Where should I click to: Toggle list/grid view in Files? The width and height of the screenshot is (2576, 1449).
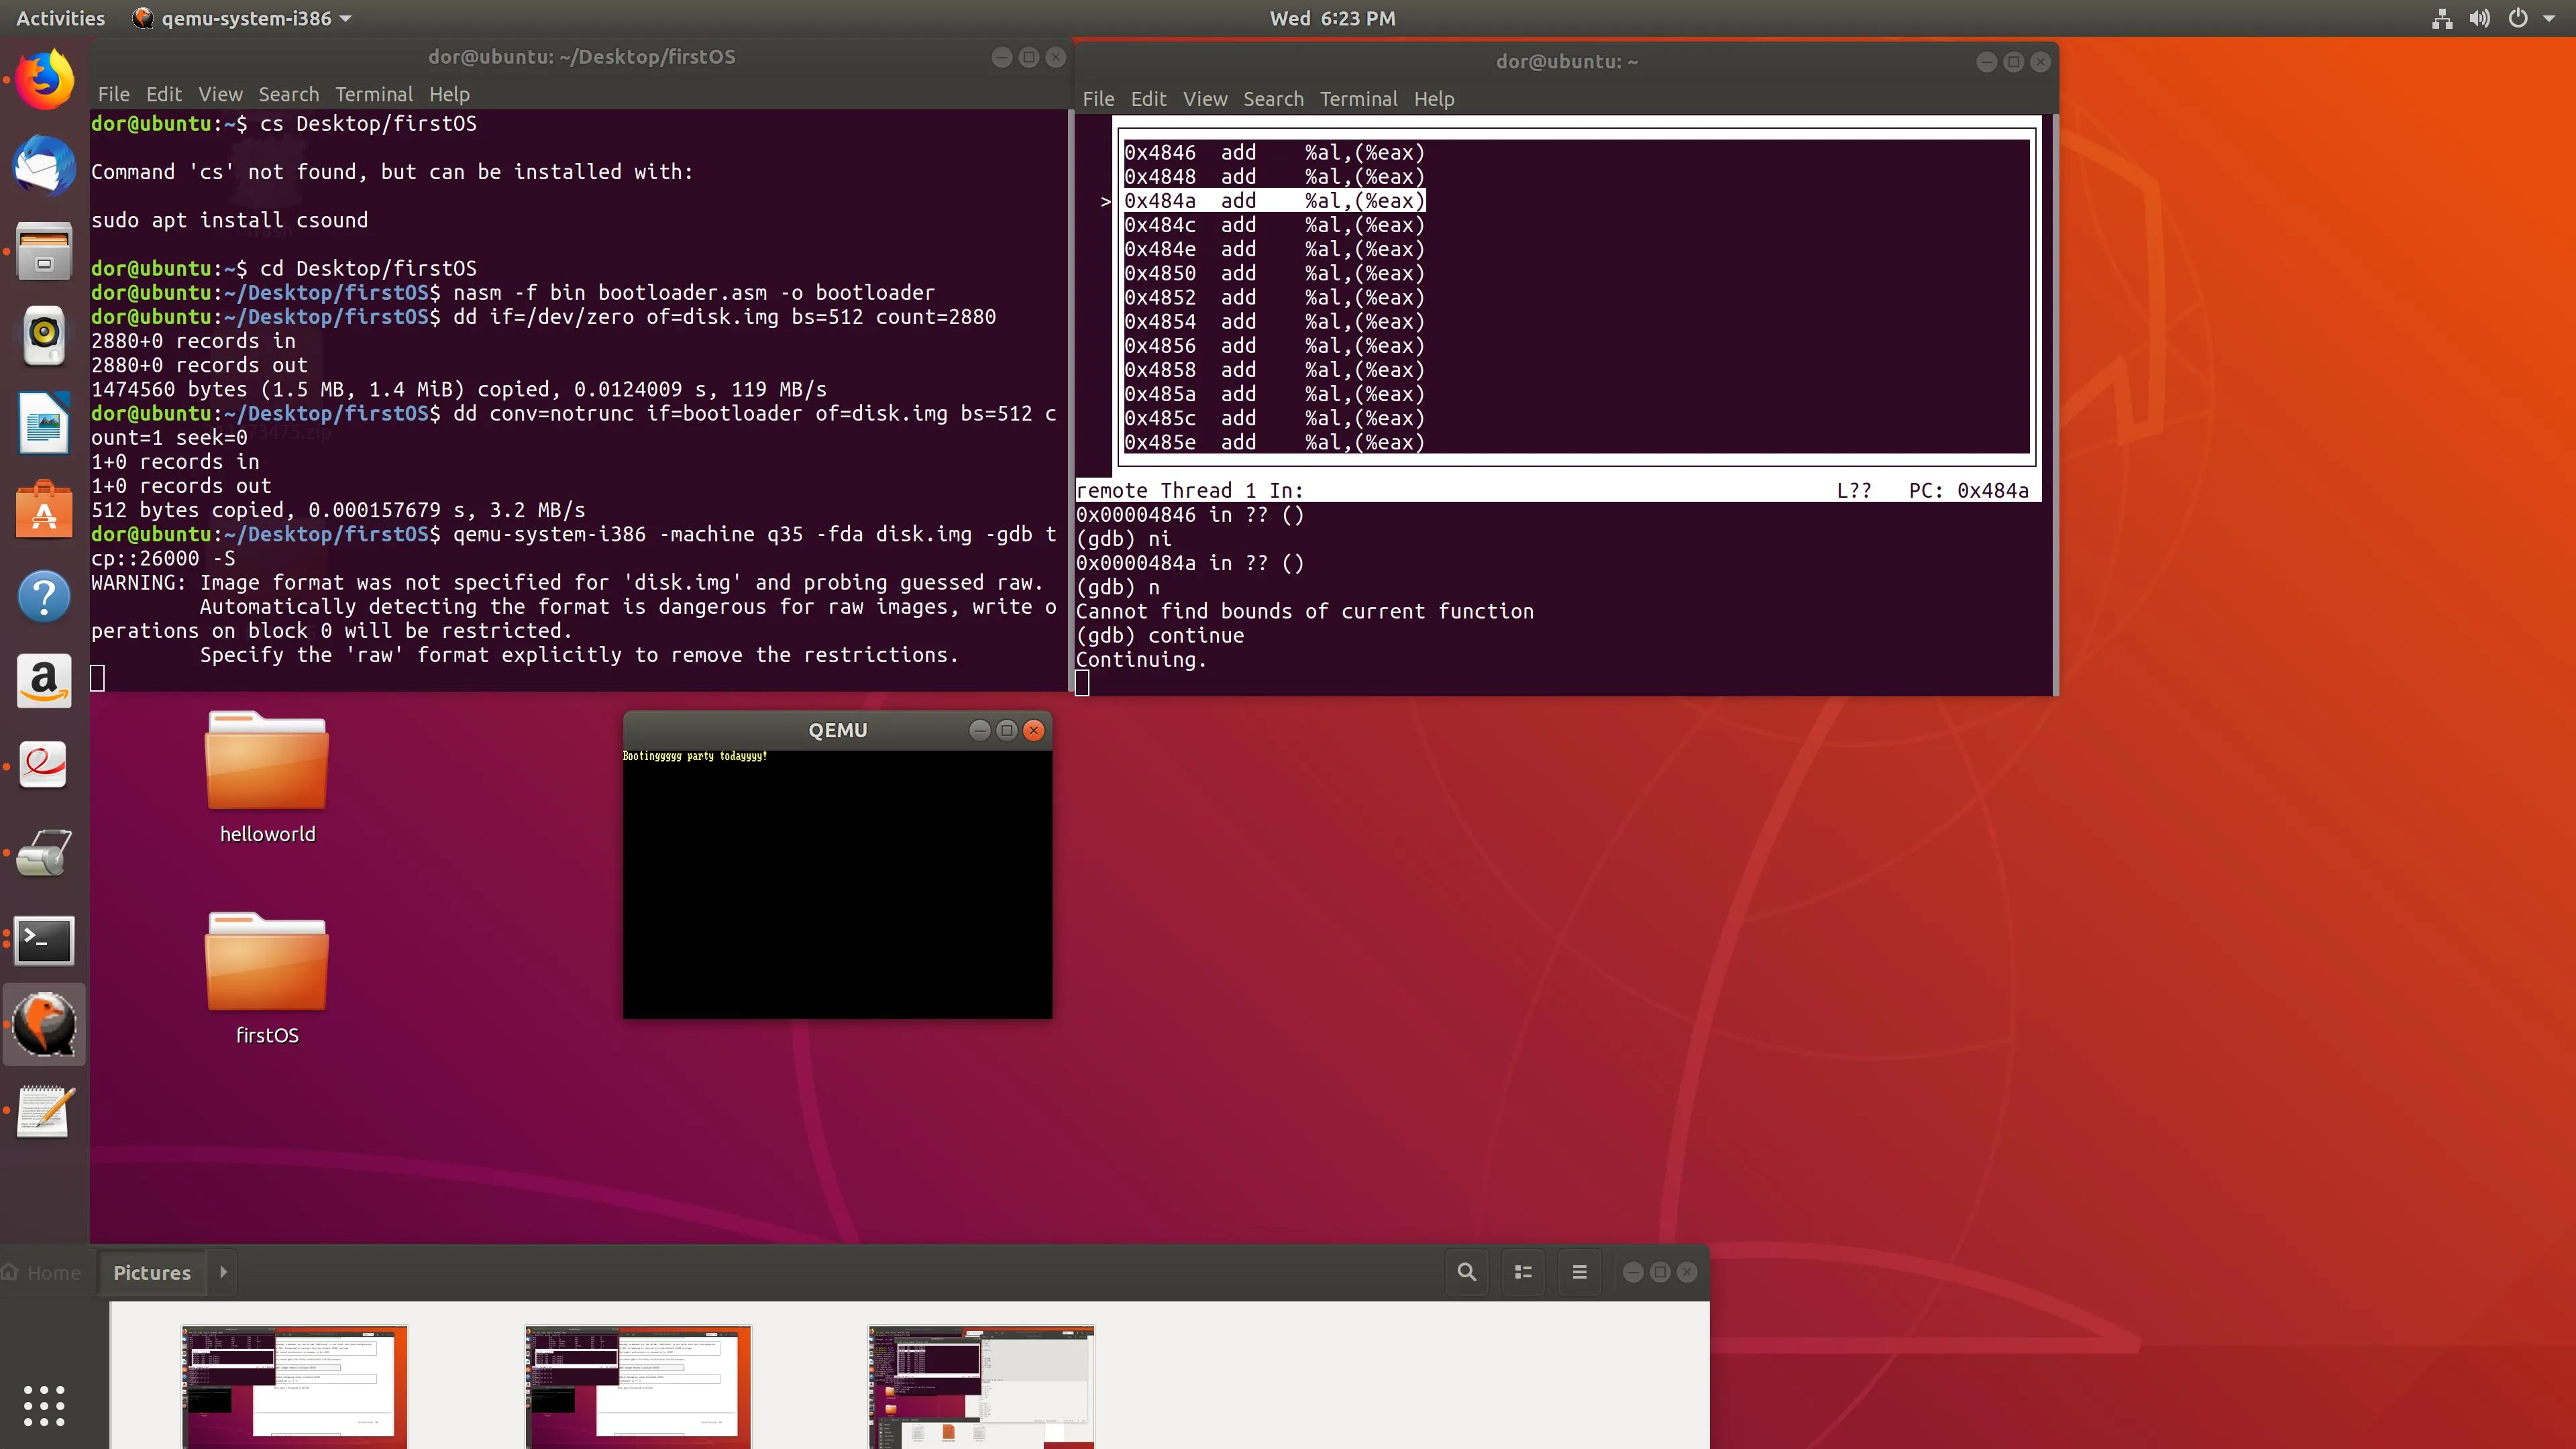coord(1523,1272)
